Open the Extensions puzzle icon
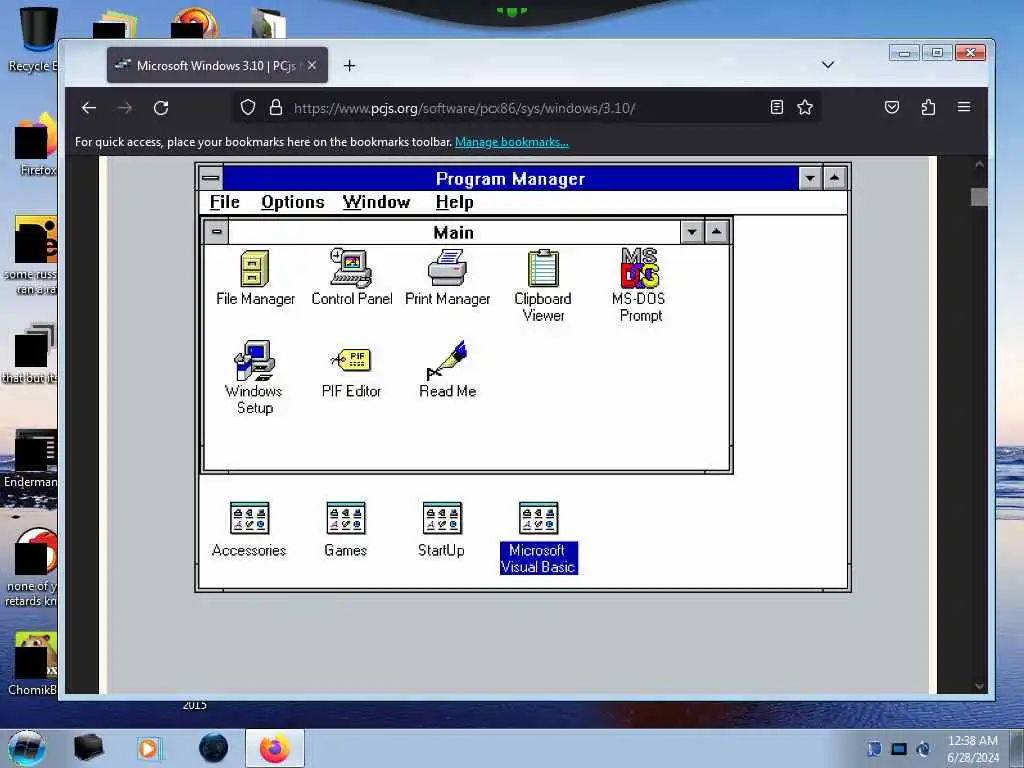 coord(928,107)
